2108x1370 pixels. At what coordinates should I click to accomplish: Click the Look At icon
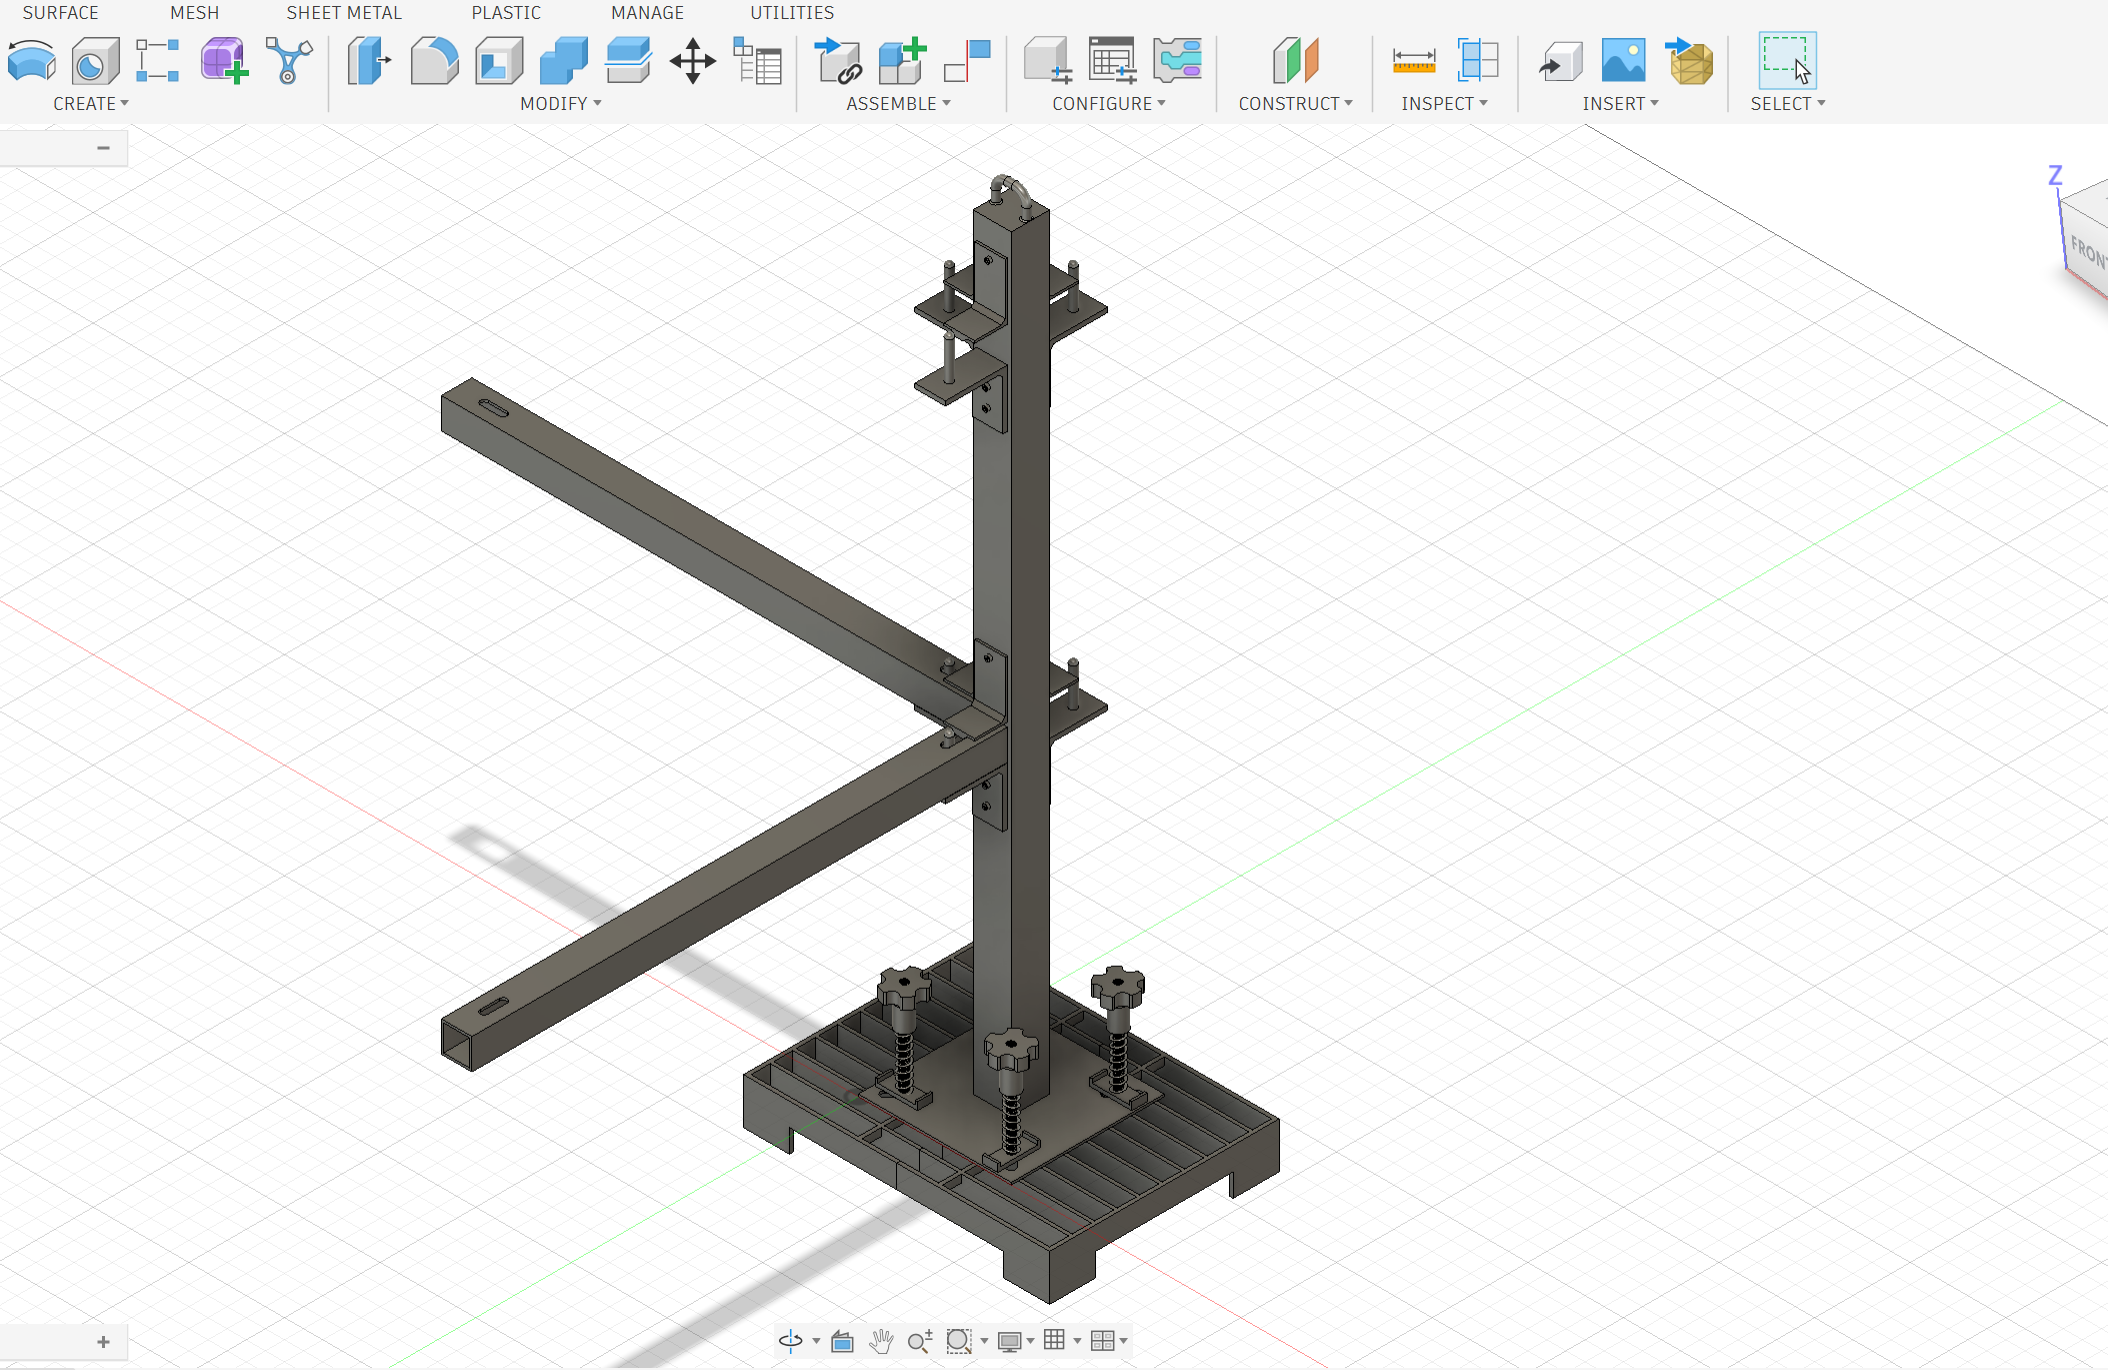[x=843, y=1341]
